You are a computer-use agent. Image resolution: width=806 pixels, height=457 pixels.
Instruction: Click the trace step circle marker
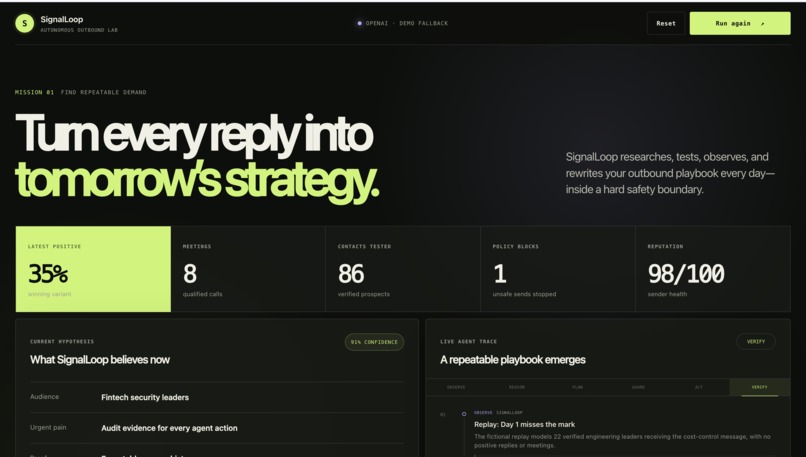[x=464, y=414]
